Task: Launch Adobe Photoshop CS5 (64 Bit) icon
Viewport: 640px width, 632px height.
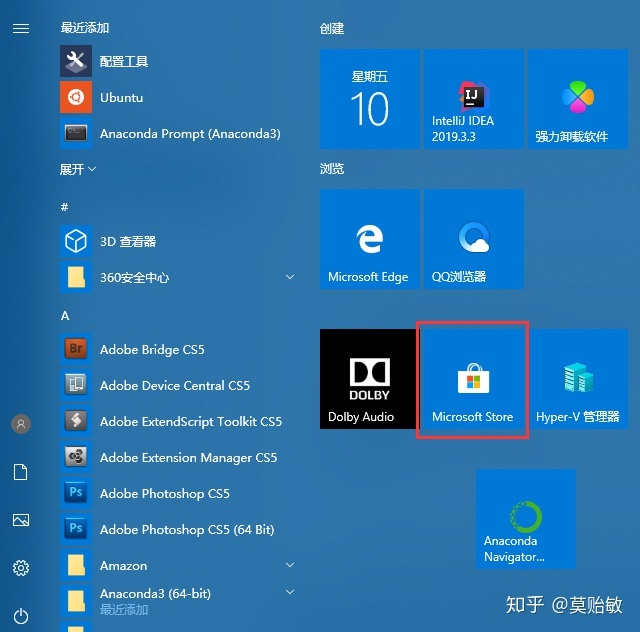Action: point(76,529)
